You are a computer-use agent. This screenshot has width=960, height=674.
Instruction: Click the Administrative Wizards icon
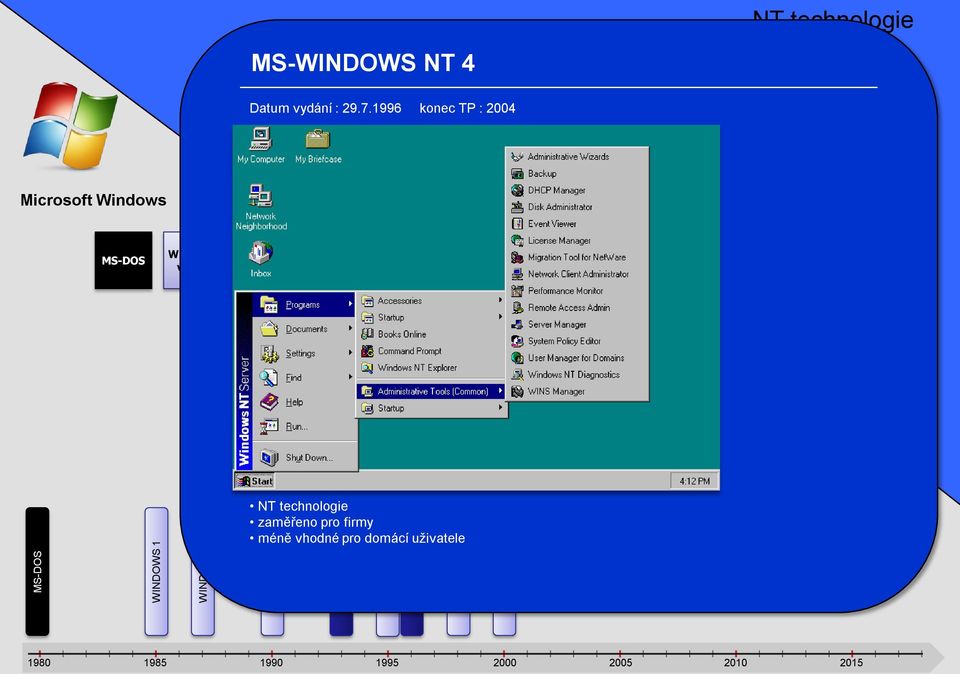(x=517, y=157)
